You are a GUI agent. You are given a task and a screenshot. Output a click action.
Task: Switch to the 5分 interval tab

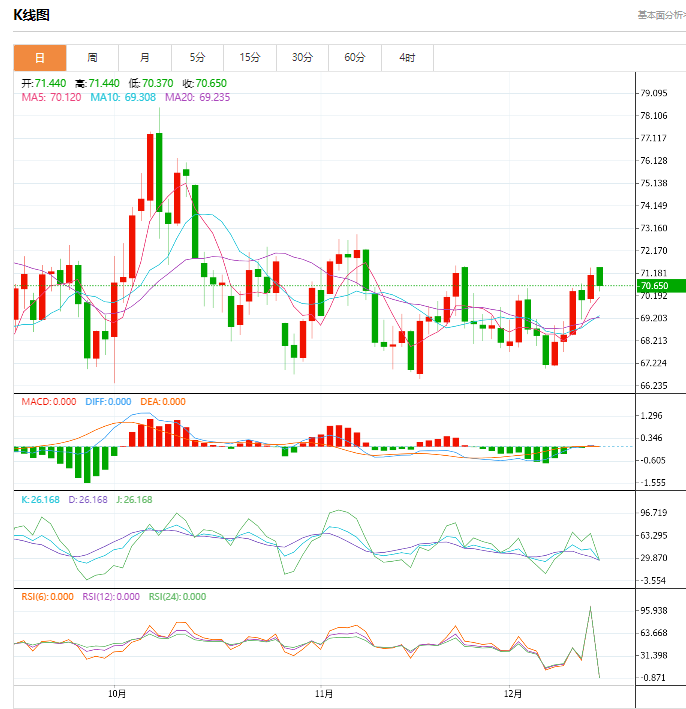pos(197,58)
